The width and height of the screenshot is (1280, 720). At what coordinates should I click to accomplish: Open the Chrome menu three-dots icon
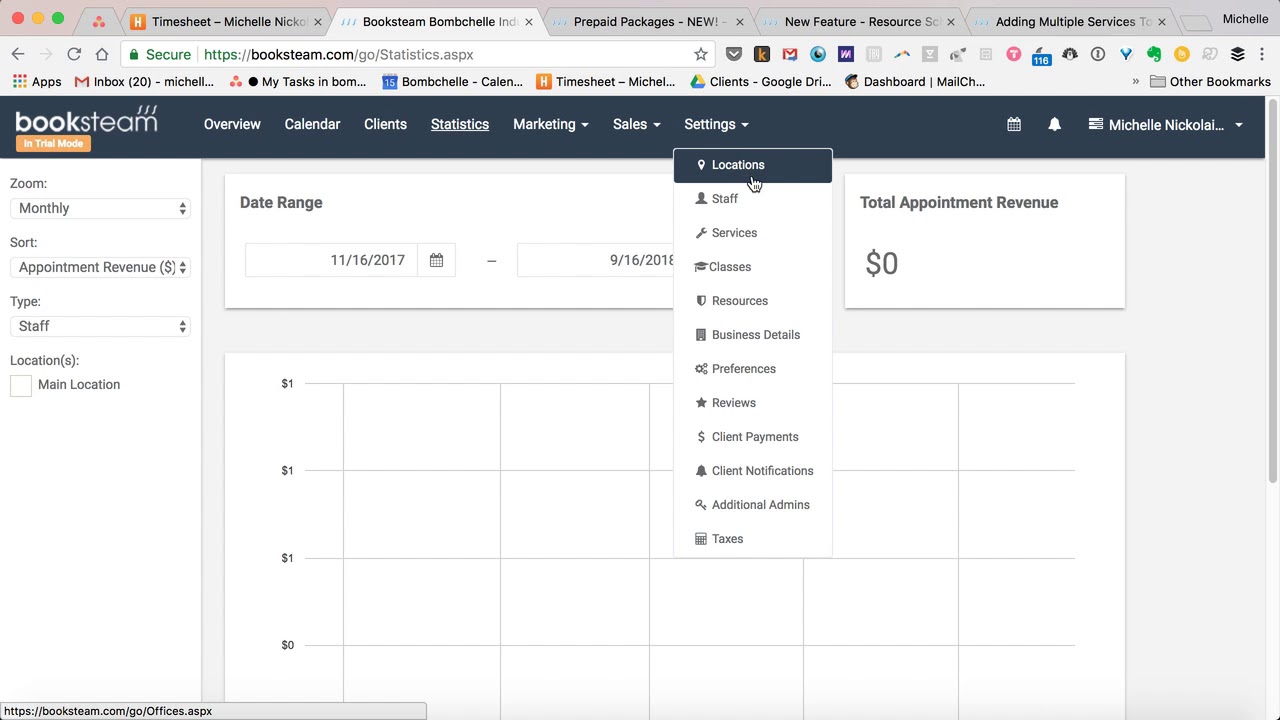[x=1262, y=54]
